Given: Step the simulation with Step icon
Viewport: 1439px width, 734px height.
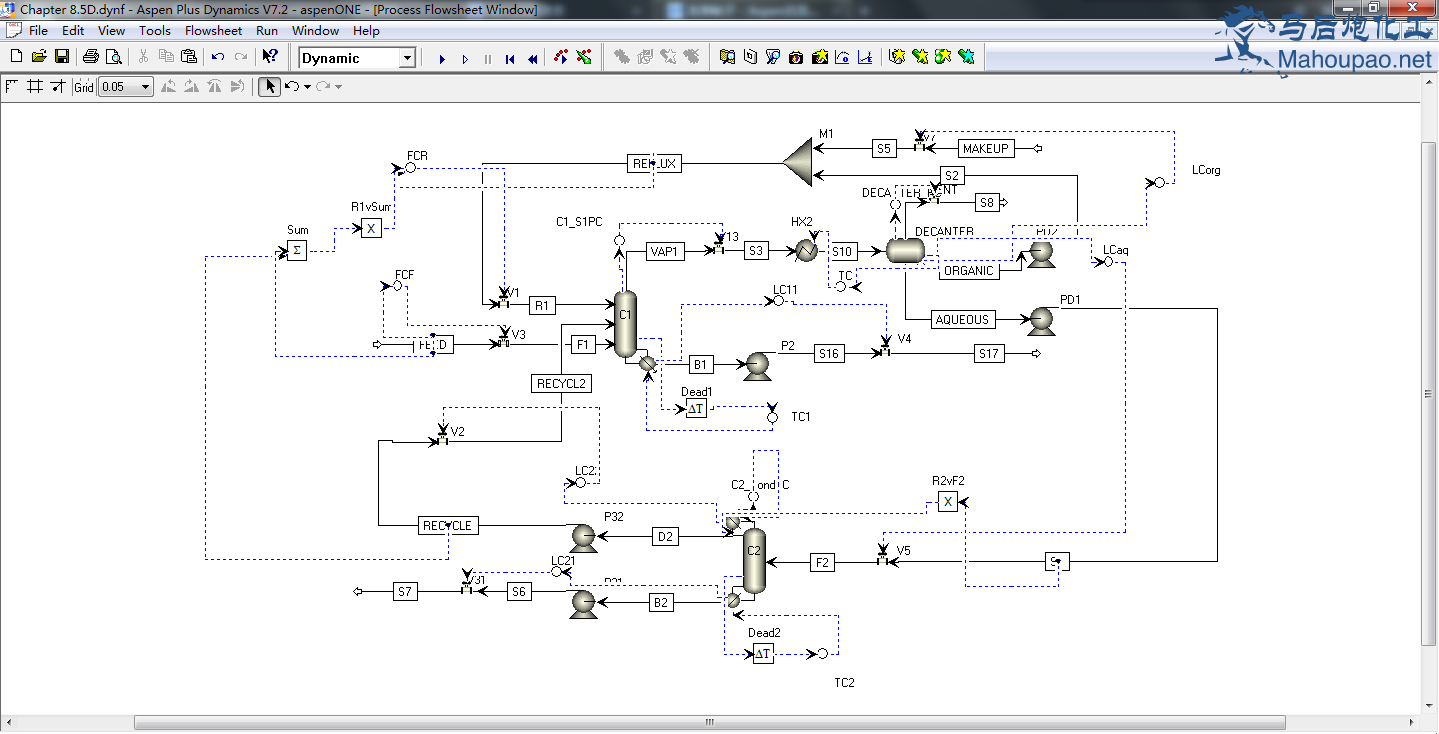Looking at the screenshot, I should pyautogui.click(x=465, y=59).
